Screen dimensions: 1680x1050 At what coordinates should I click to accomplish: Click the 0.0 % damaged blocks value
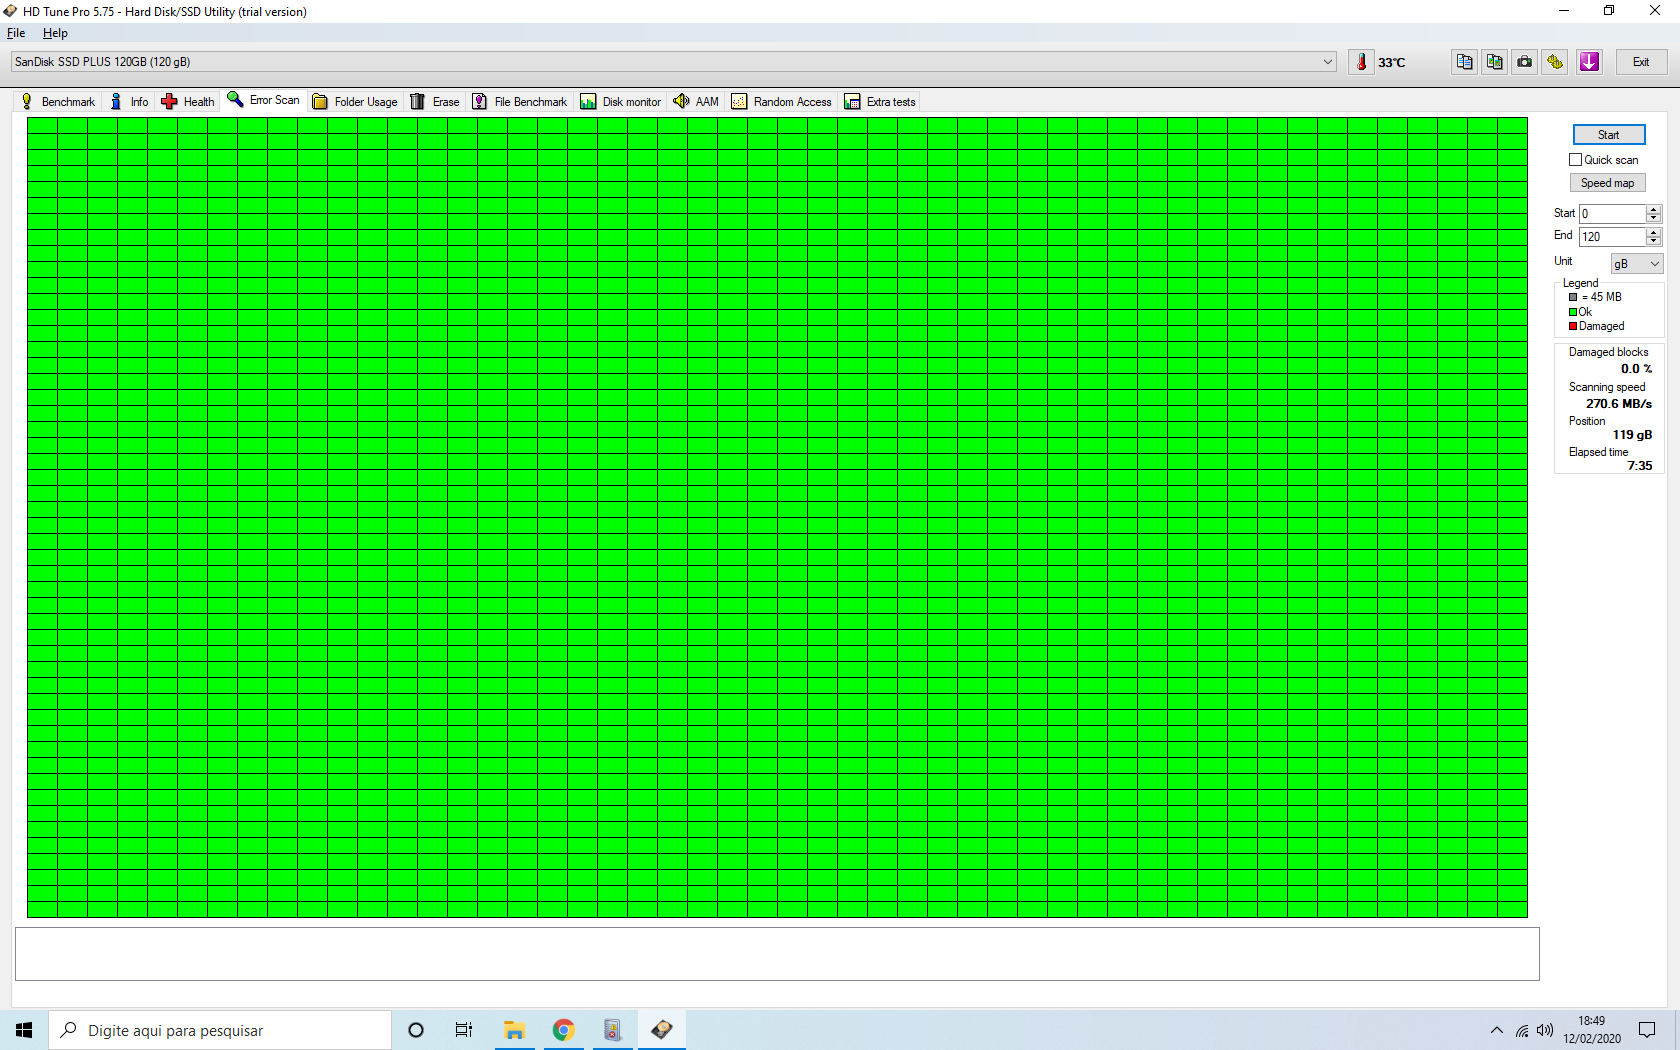(1637, 369)
